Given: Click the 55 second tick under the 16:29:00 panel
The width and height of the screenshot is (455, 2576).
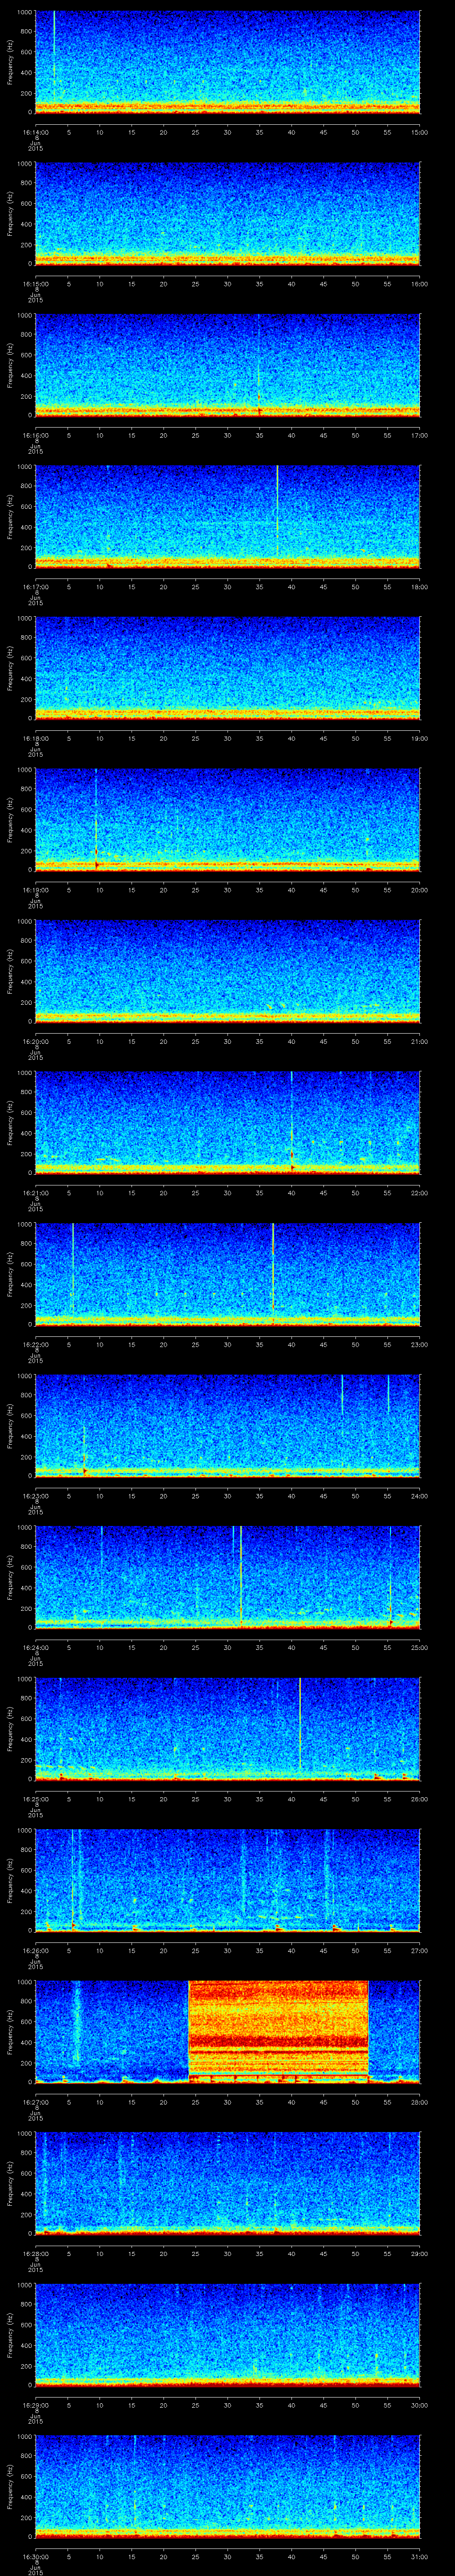Looking at the screenshot, I should (387, 2405).
